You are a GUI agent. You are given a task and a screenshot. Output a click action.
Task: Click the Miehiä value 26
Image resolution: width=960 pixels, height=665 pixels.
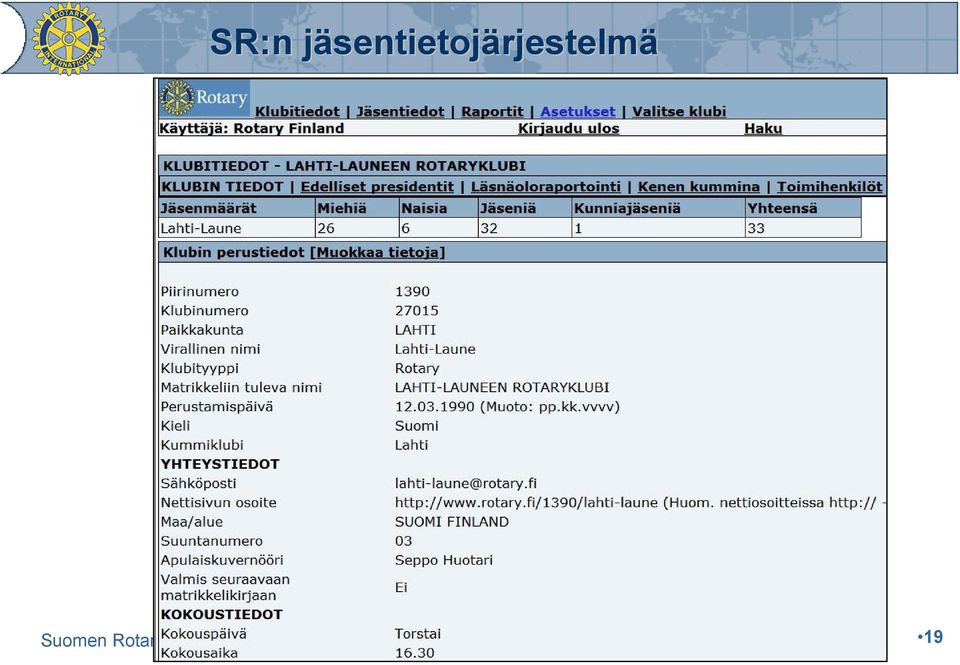coord(357,228)
